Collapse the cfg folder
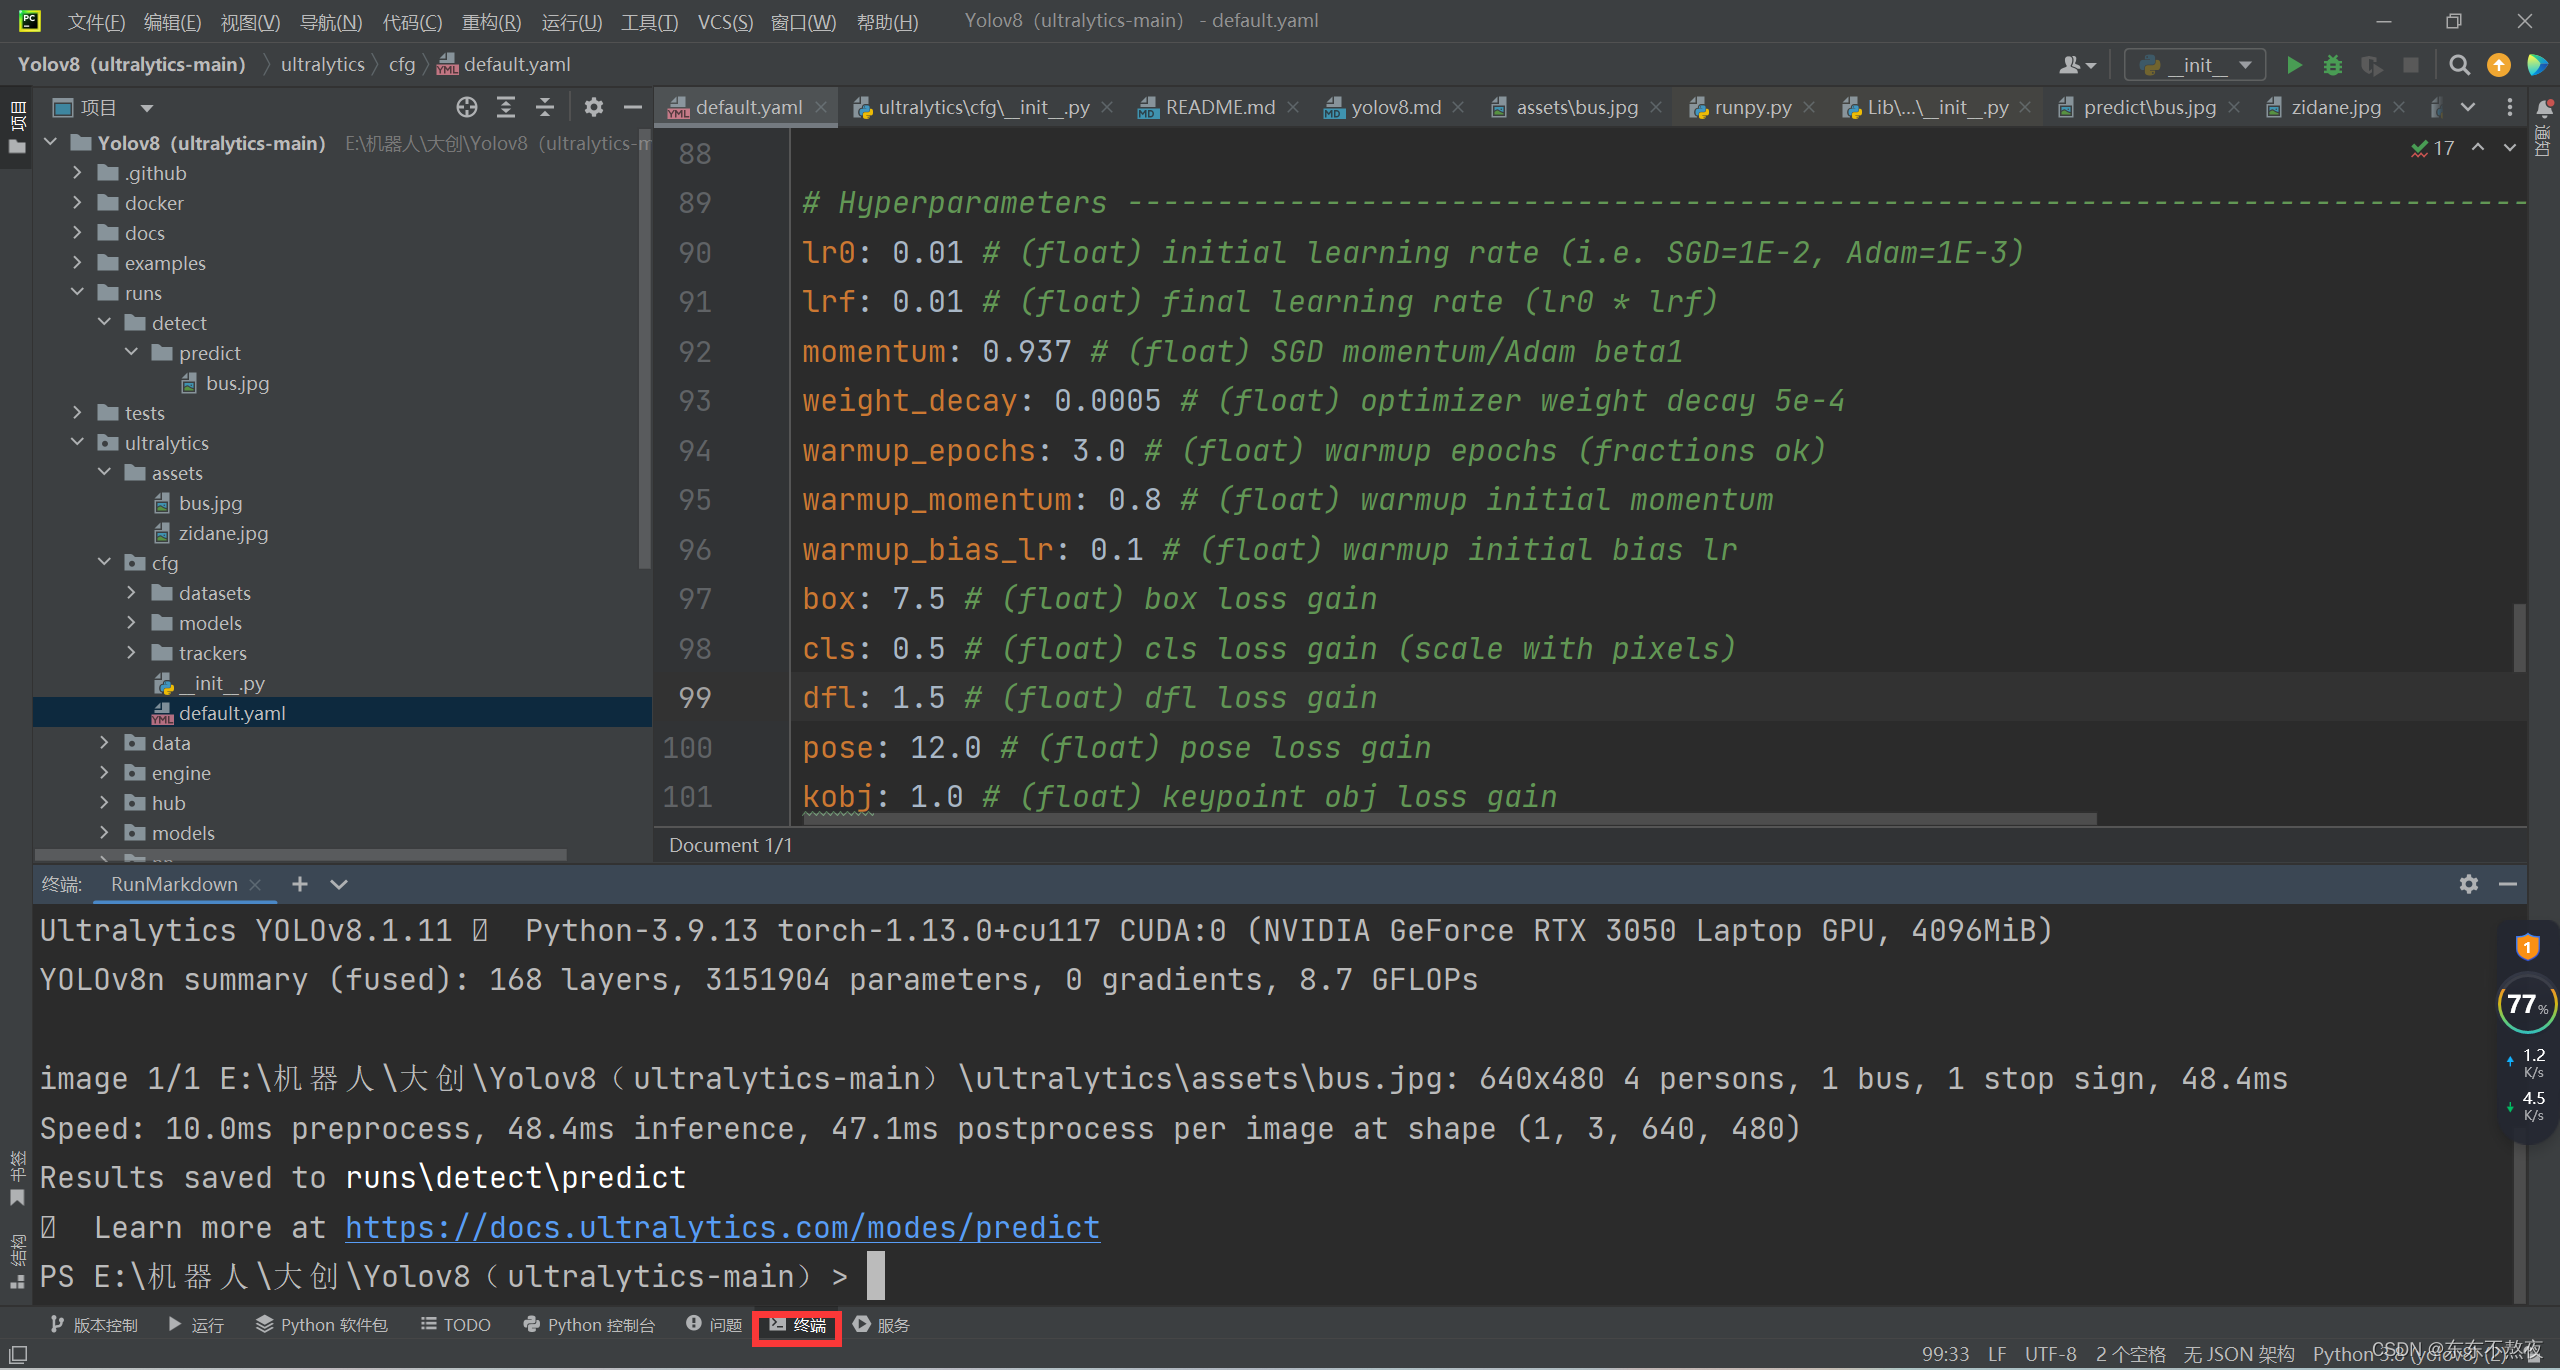2560x1370 pixels. point(104,562)
